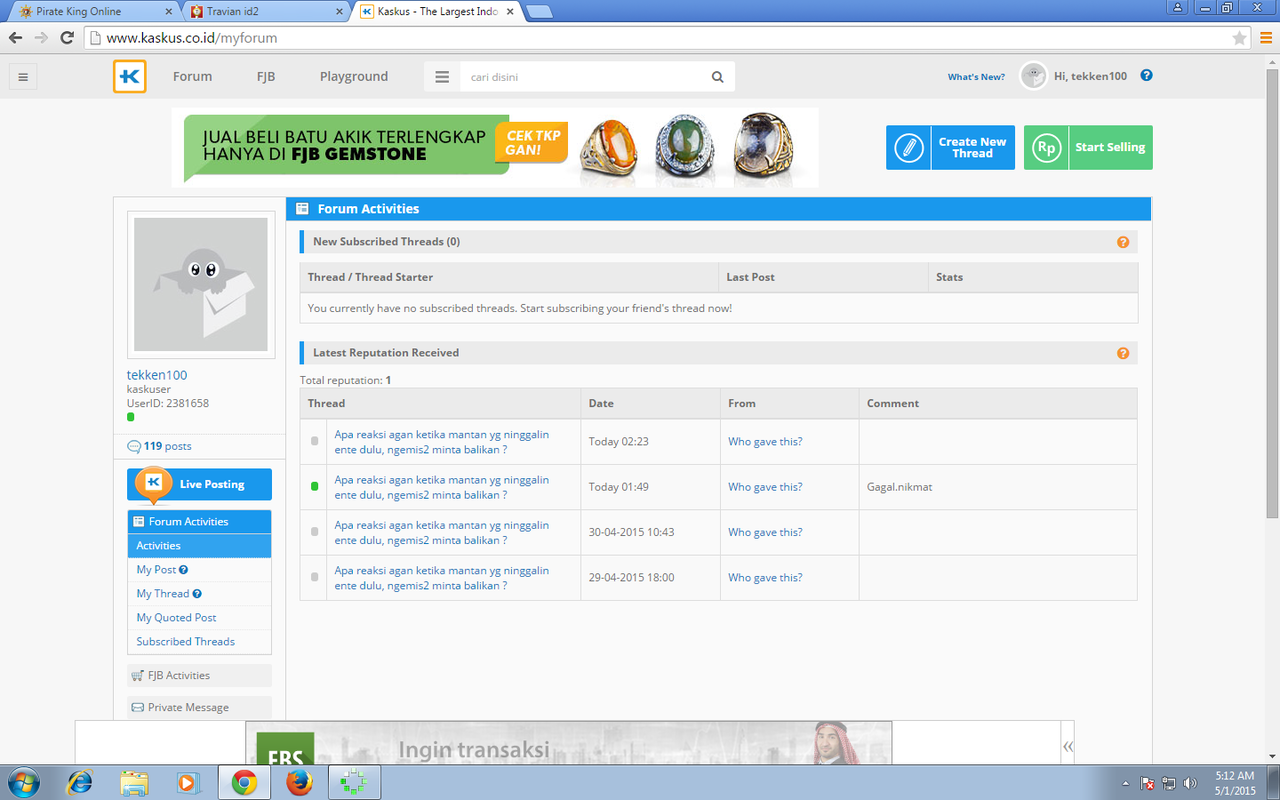This screenshot has height=800, width=1280.
Task: Open My Quoted Post in sidebar
Action: click(x=176, y=618)
